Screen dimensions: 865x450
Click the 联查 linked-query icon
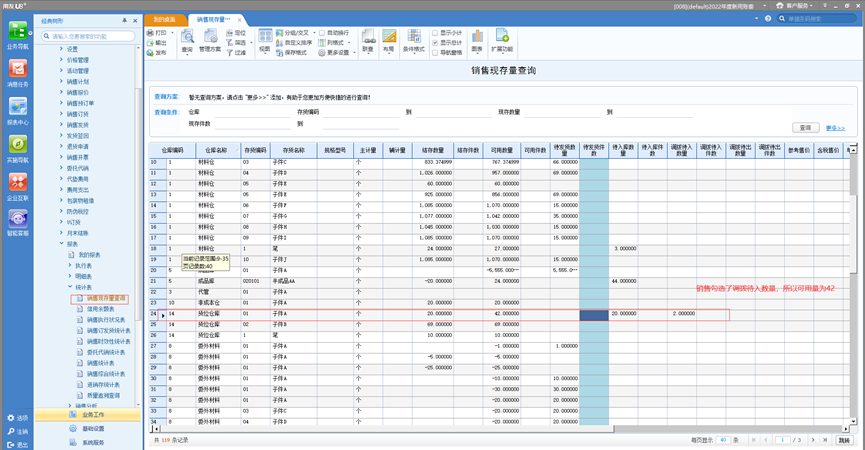click(x=368, y=38)
